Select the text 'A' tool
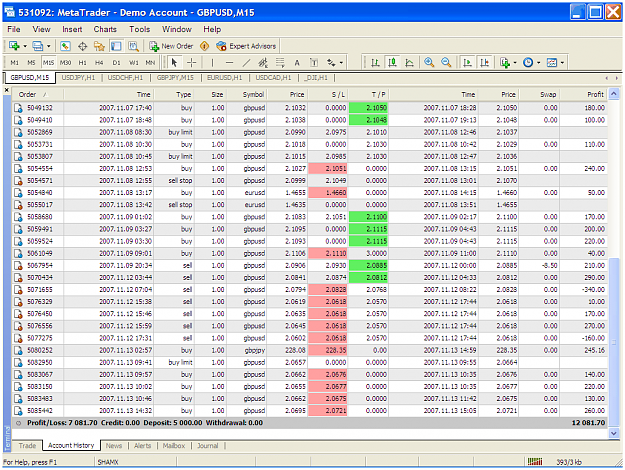Viewport: 625px width, 470px height. (x=297, y=63)
